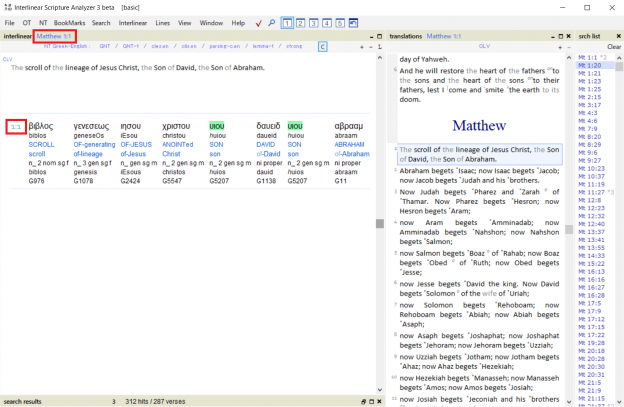Click plus icon in interlinear lines bar
Screen dimensions: 624x407
[x=362, y=47]
